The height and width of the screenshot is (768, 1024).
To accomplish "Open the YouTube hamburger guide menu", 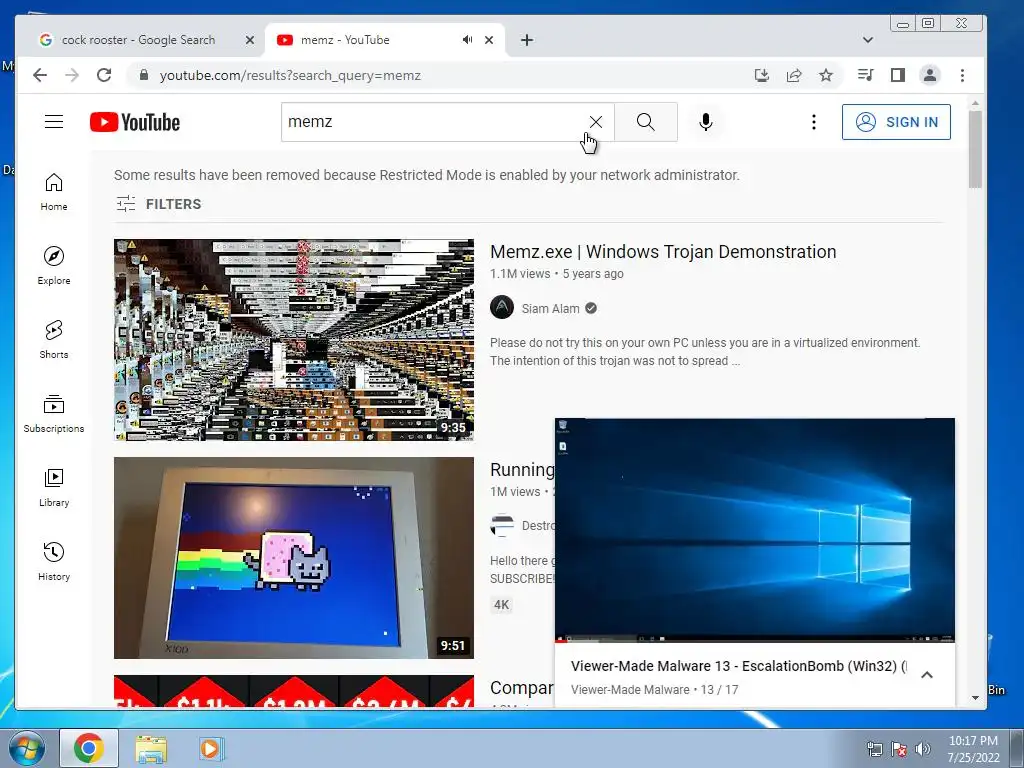I will click(54, 121).
